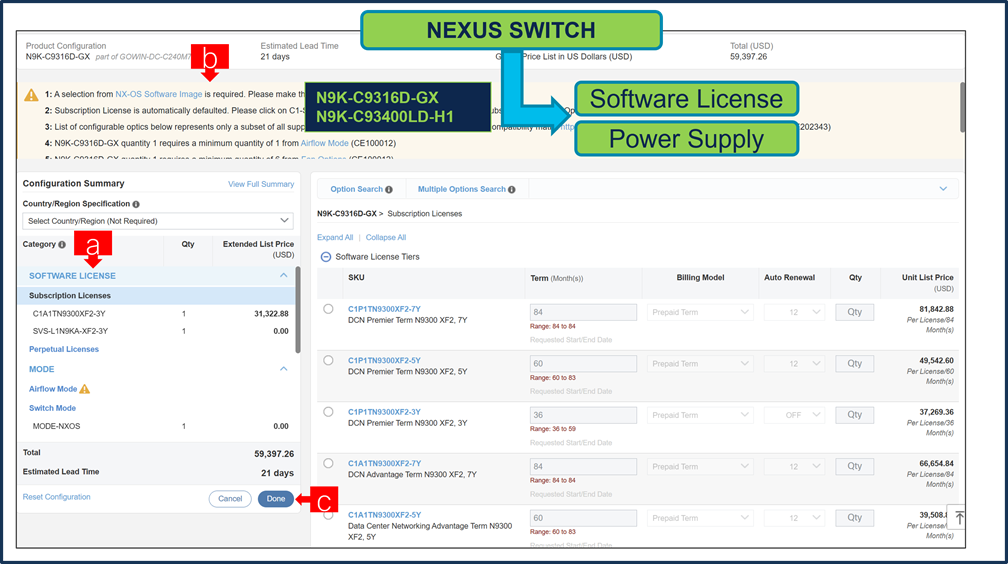Switch to Option Search tab
Screen dimensions: 1008x564
[356, 189]
